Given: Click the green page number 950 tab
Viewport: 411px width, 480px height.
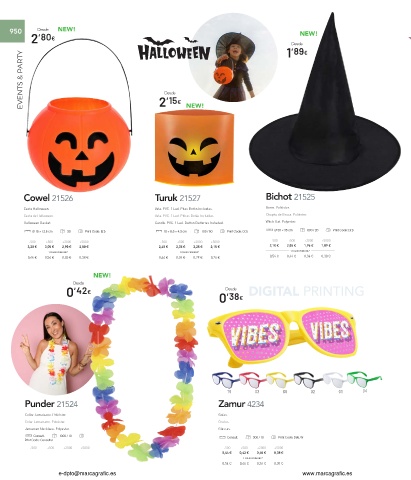Looking at the screenshot, I should 13,31.
